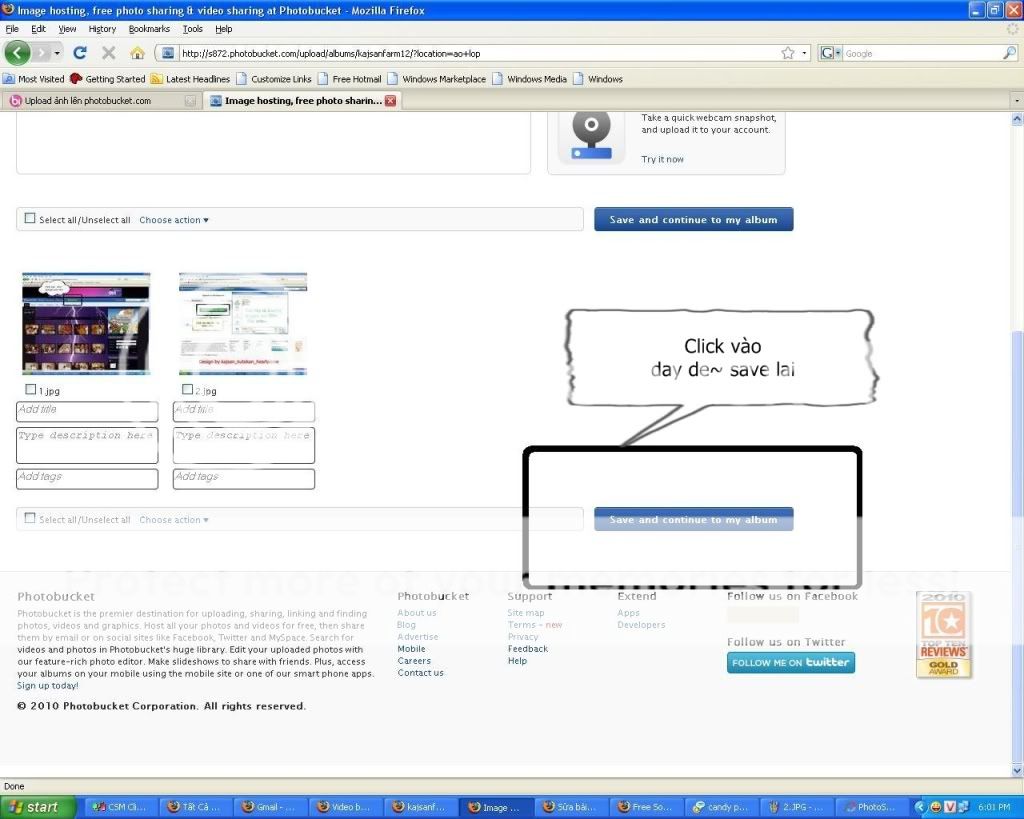
Task: Click the Follow me on Twitter button
Action: [791, 662]
